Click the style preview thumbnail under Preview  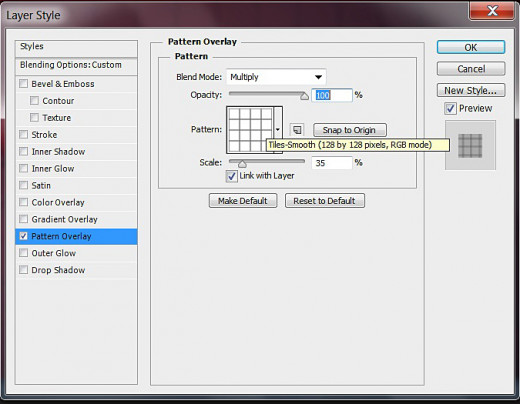pos(470,145)
